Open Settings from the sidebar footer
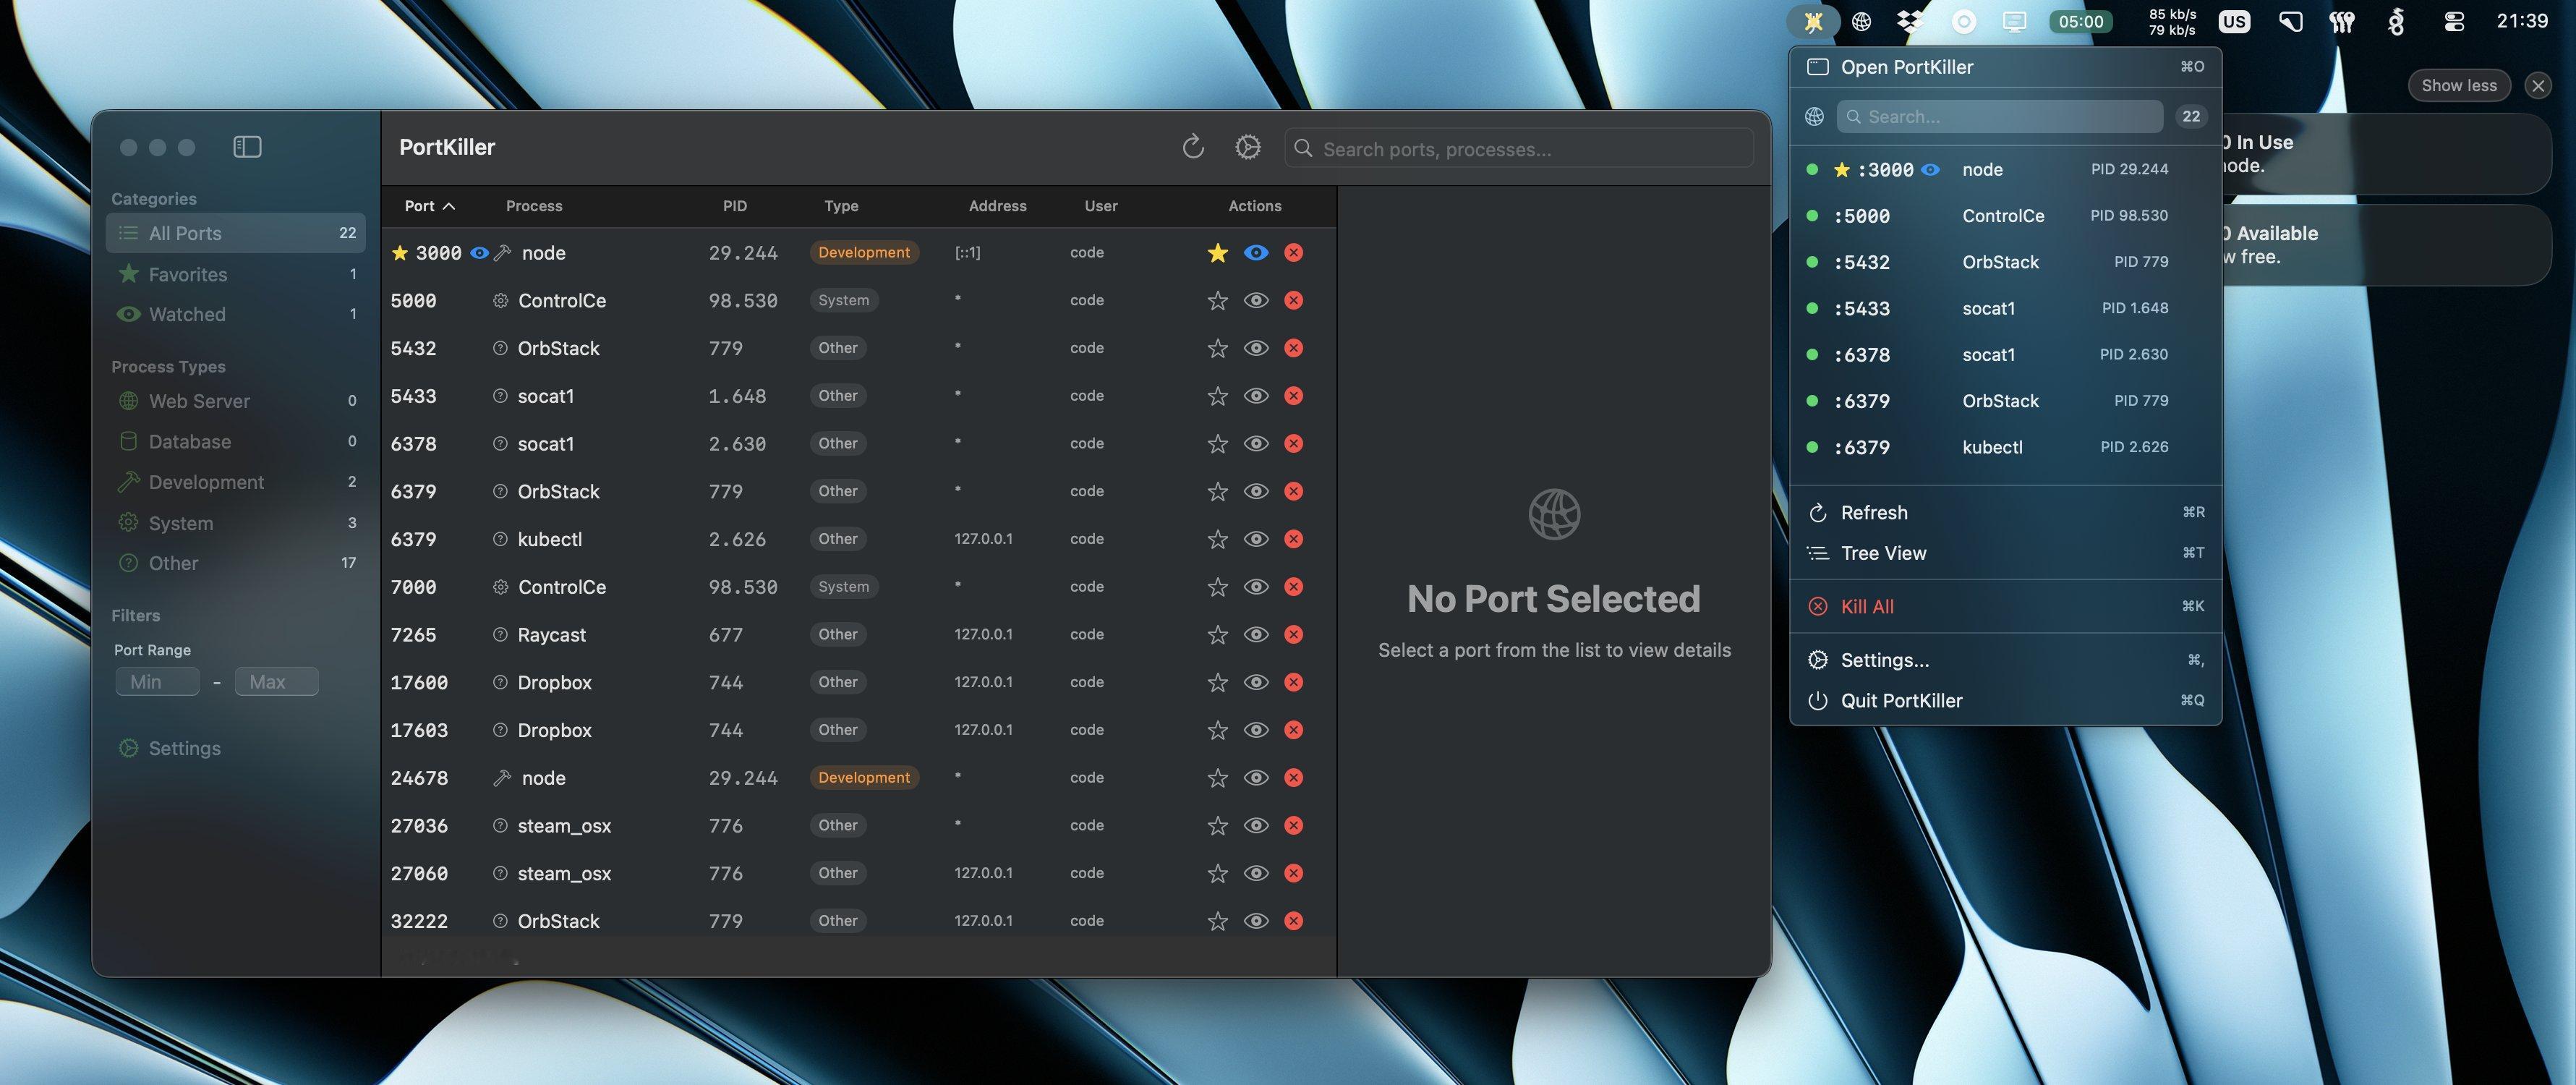 184,747
